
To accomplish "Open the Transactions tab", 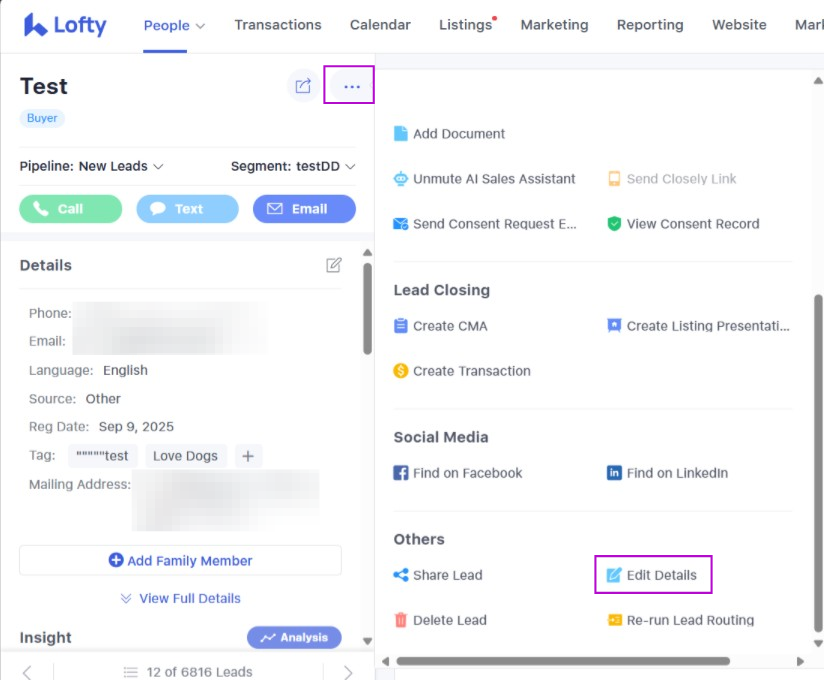I will coord(278,25).
